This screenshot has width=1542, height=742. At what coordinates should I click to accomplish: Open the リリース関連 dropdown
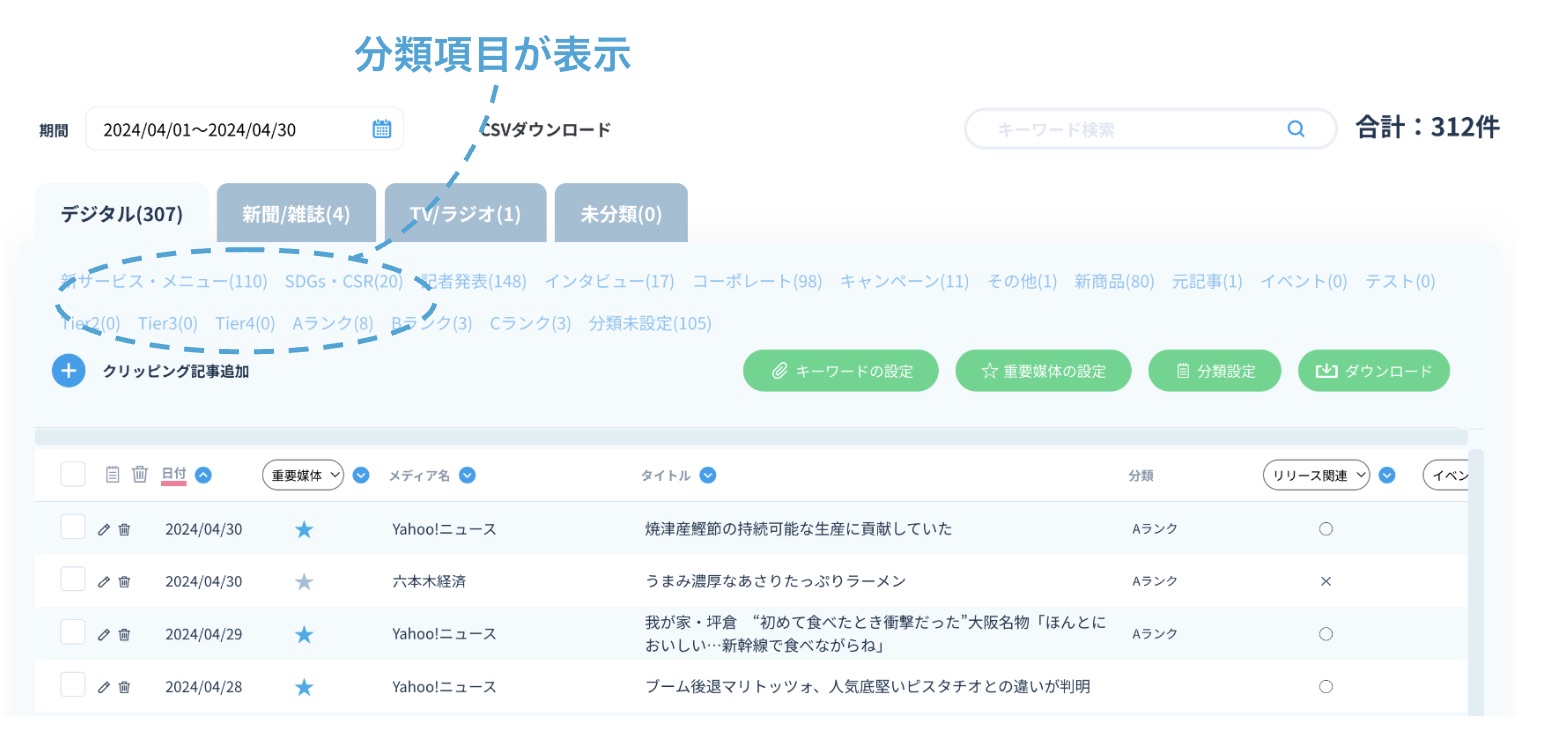pos(1315,476)
